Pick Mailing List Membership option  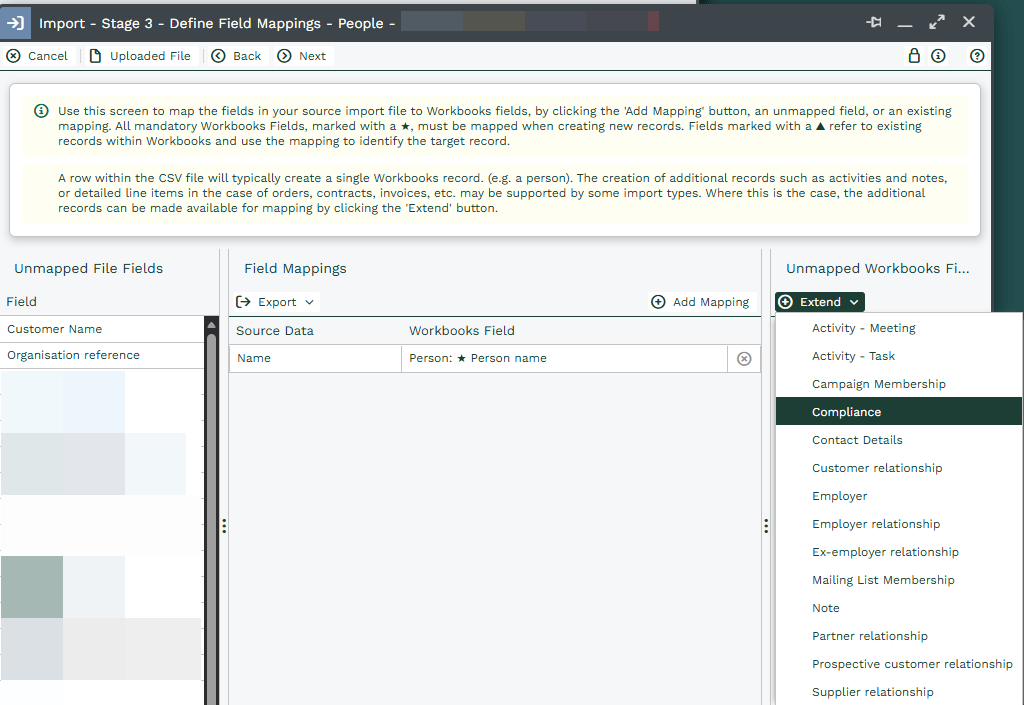pyautogui.click(x=883, y=580)
